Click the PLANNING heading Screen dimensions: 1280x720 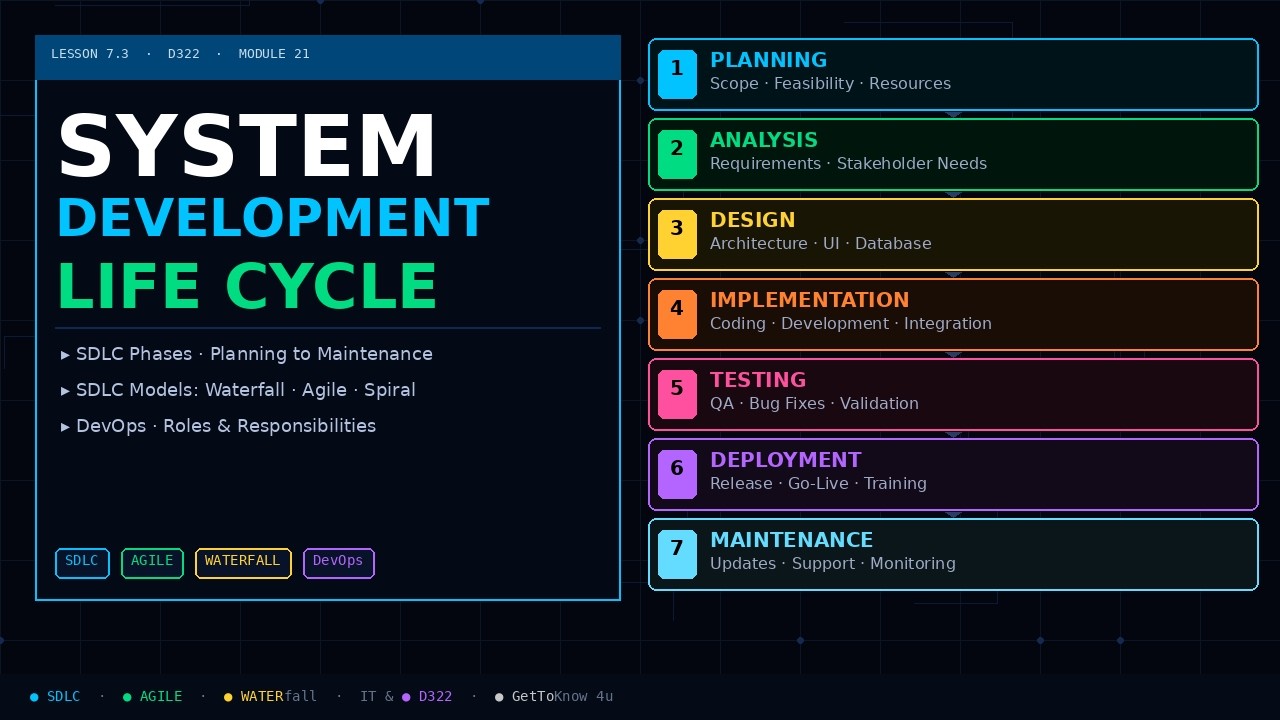point(768,60)
